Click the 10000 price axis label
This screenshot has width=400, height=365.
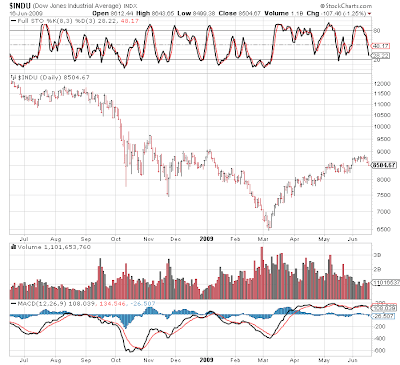click(x=382, y=127)
